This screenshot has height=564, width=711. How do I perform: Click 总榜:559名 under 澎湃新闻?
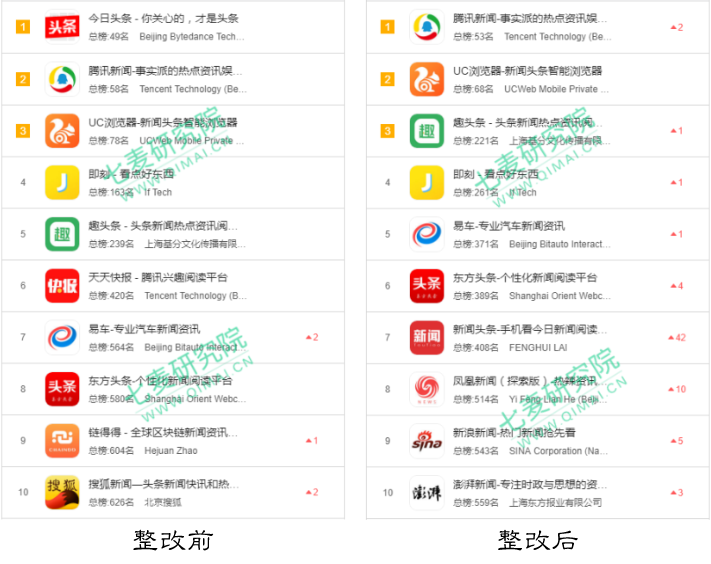pos(476,502)
